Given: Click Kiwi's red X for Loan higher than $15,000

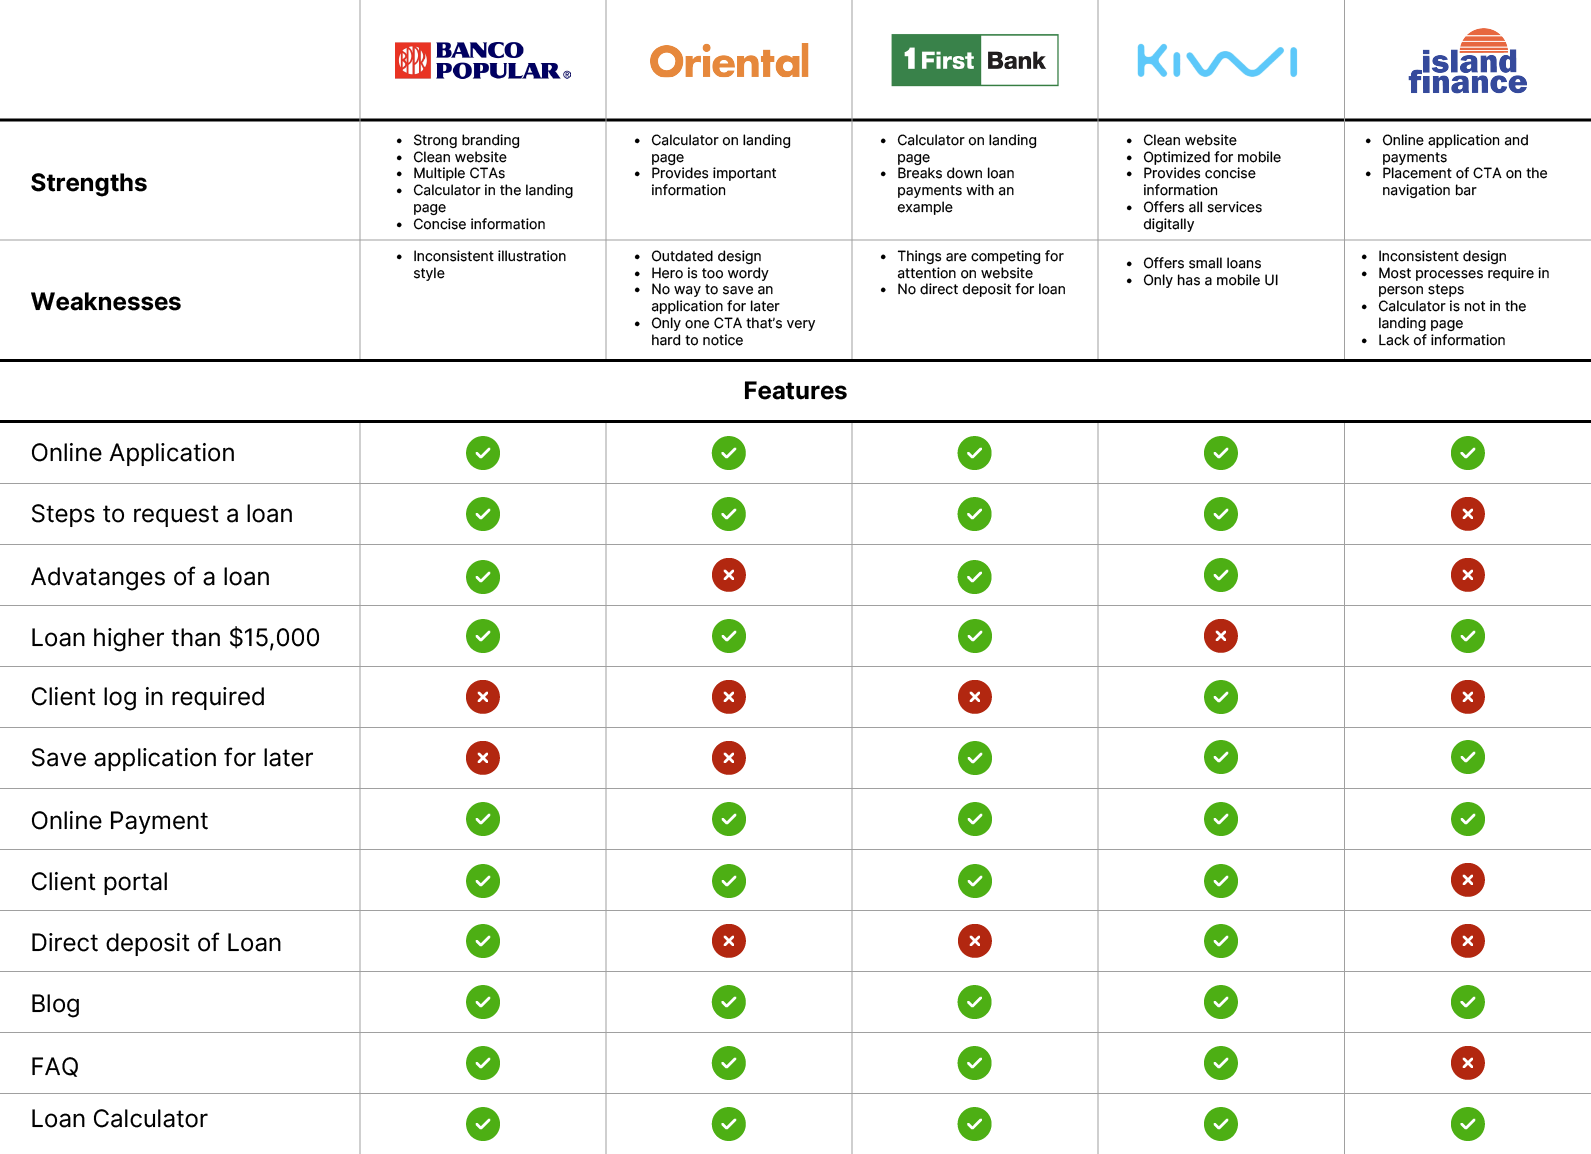Looking at the screenshot, I should tap(1220, 636).
